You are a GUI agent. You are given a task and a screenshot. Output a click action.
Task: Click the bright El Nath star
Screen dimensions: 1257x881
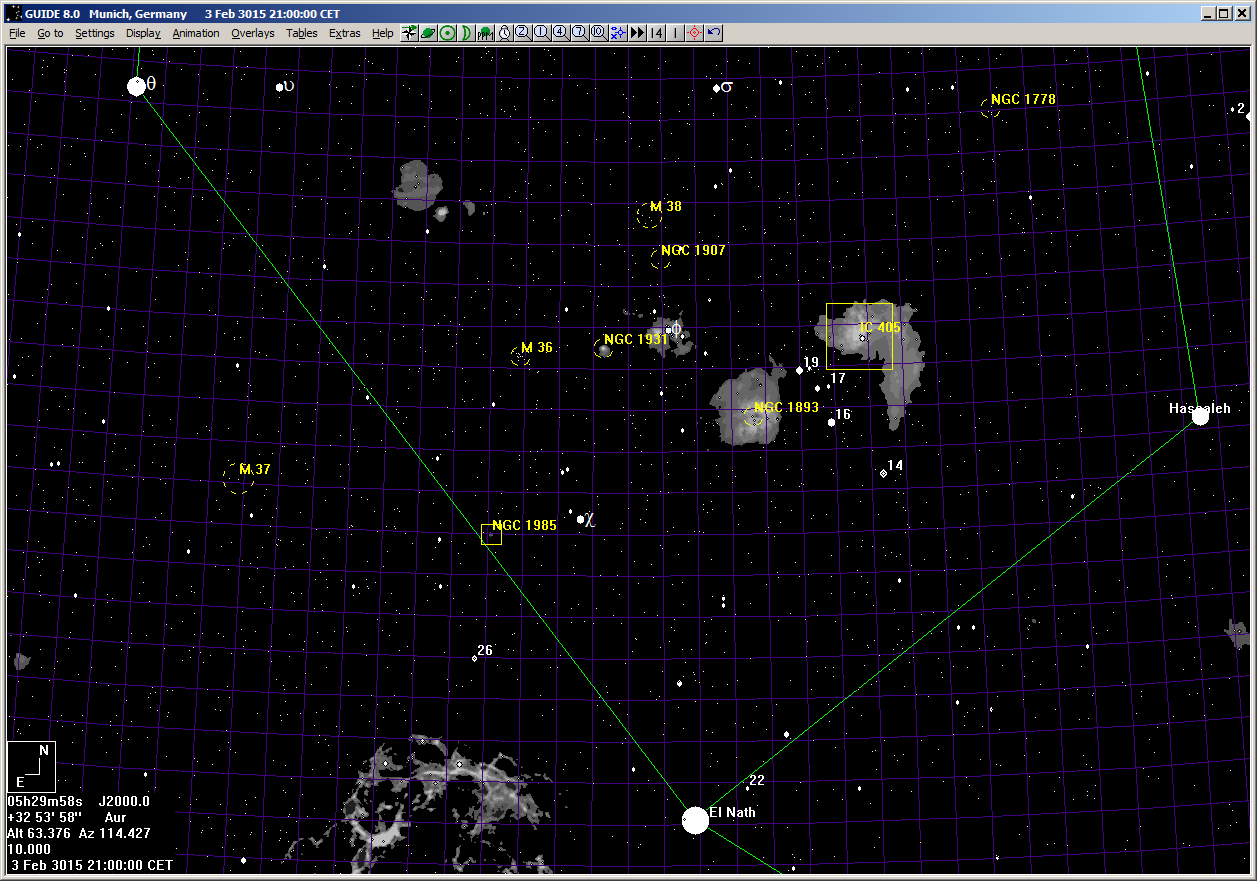coord(695,821)
